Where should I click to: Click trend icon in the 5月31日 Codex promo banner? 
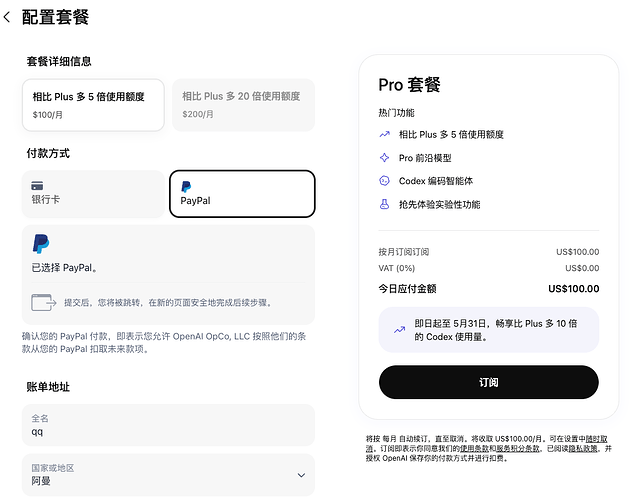(x=399, y=330)
